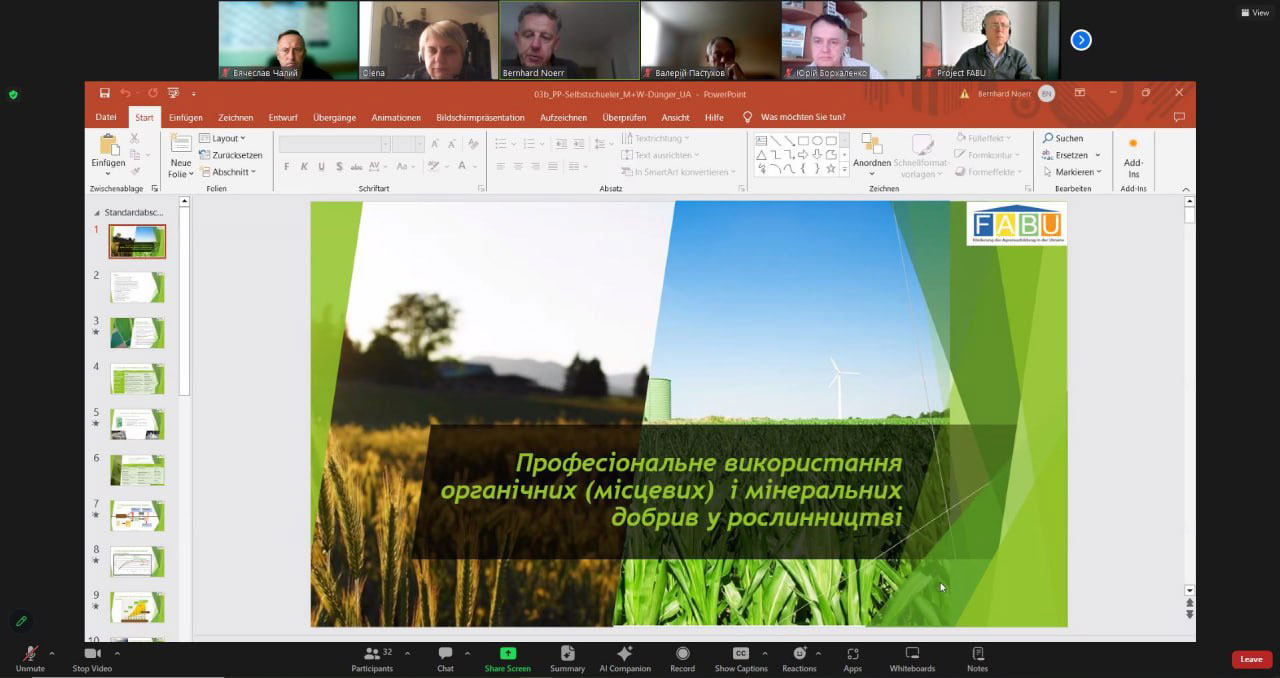Toggle text shadow (S) formatting
The height and width of the screenshot is (678, 1280).
click(339, 167)
